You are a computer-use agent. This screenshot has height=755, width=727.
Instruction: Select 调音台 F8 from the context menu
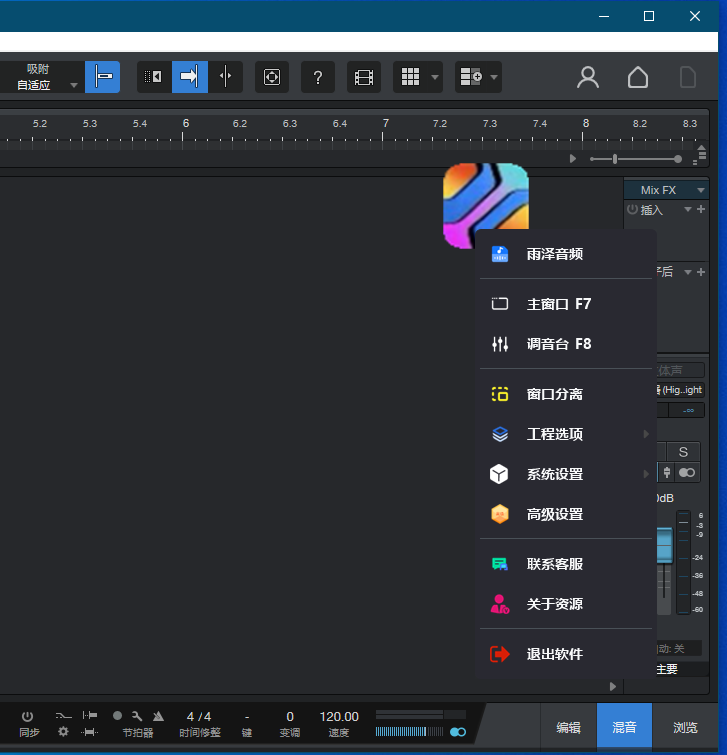[x=558, y=344]
